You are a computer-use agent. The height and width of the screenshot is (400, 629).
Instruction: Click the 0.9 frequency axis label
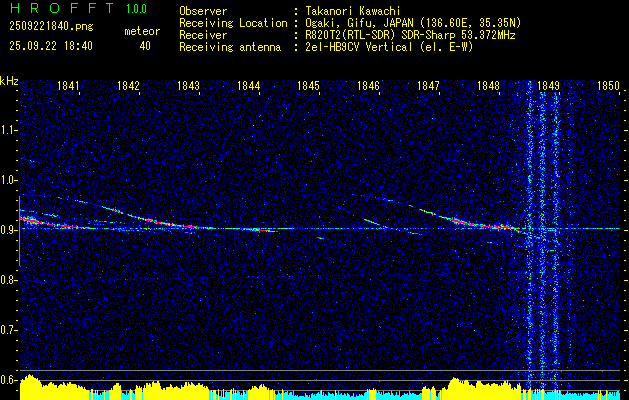(x=7, y=230)
